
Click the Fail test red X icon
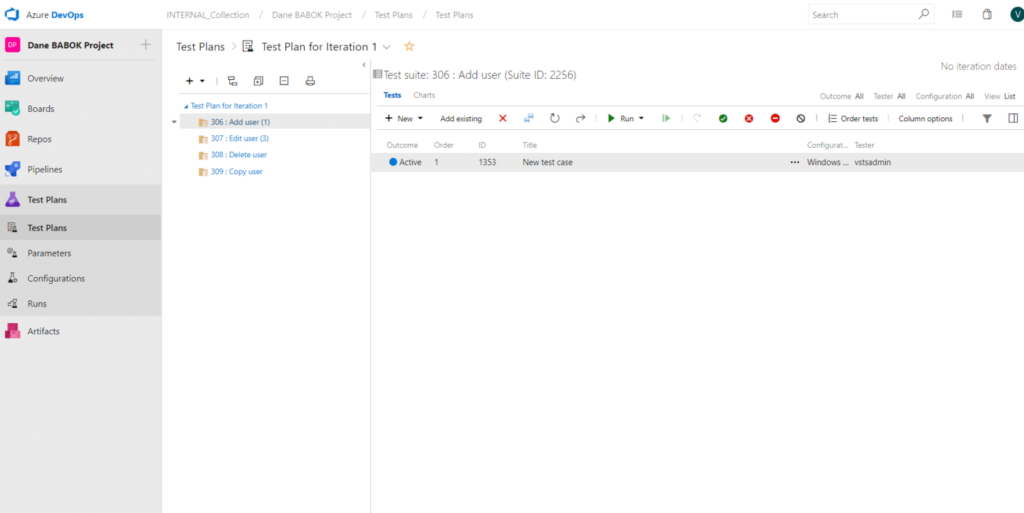pyautogui.click(x=748, y=118)
